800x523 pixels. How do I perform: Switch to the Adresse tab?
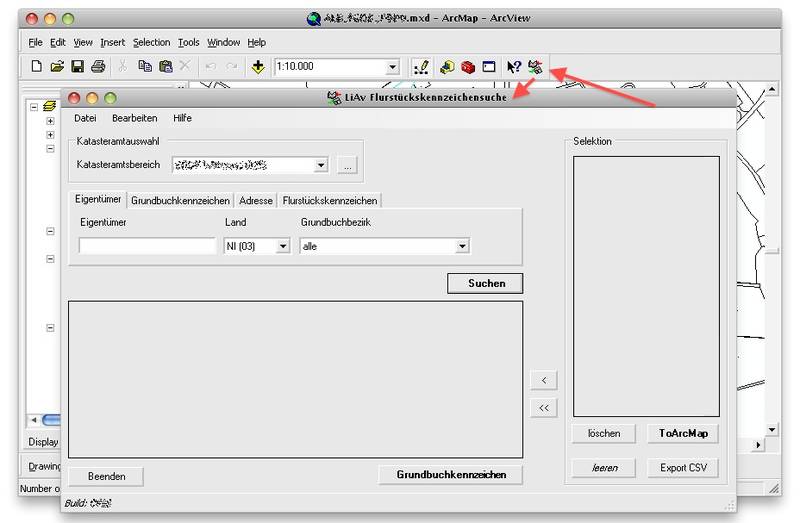(256, 201)
